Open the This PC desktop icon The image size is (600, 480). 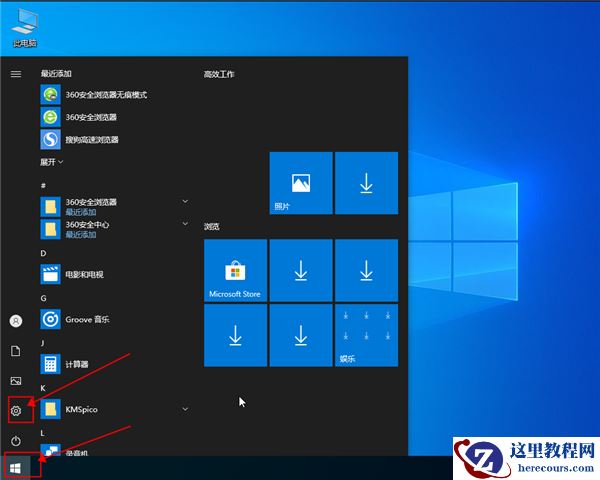pyautogui.click(x=25, y=28)
